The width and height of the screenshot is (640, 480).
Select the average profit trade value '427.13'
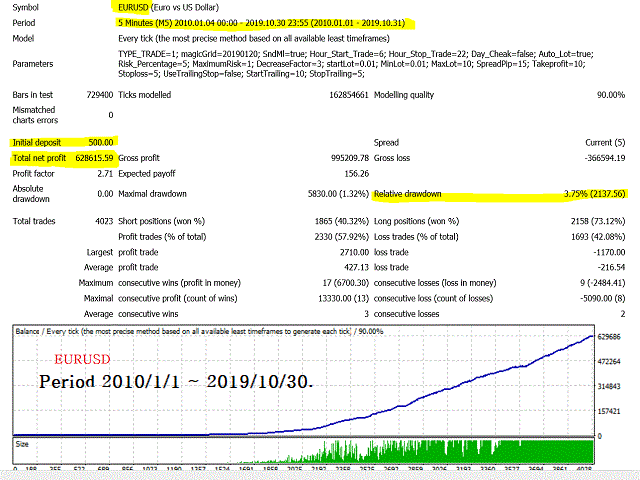point(356,267)
